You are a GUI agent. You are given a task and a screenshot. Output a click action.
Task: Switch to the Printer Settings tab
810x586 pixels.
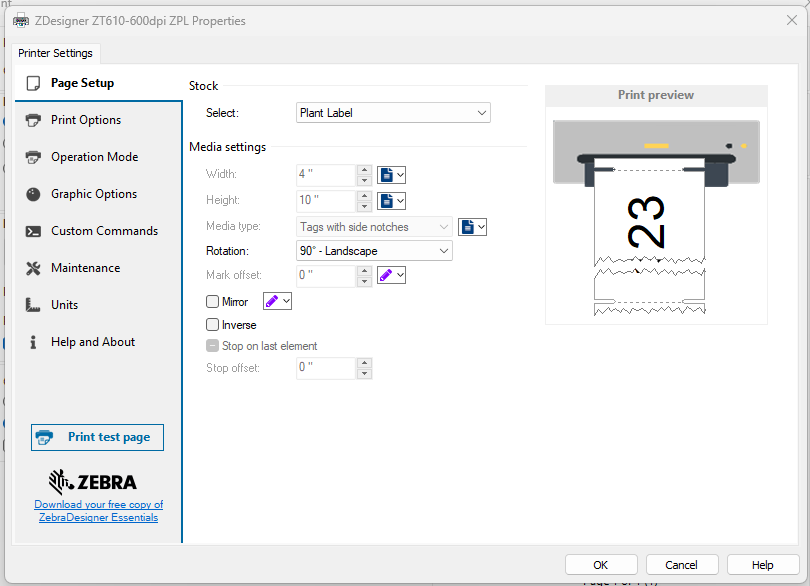click(x=55, y=53)
